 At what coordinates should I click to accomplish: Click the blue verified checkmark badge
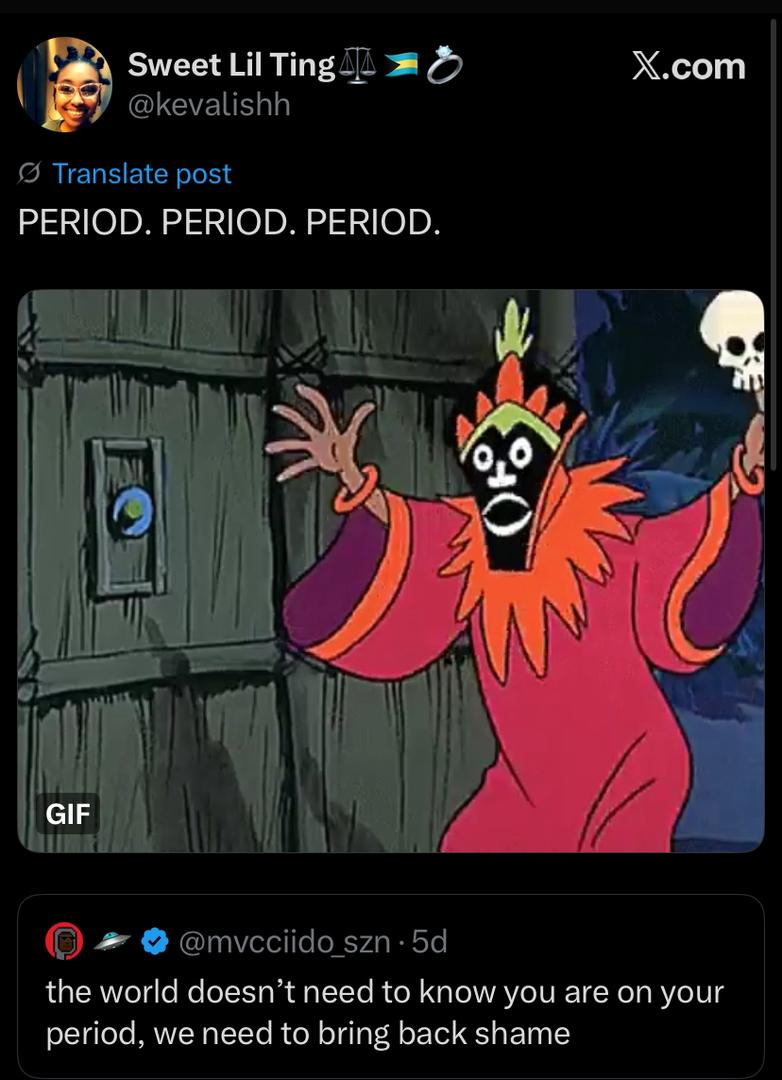click(x=155, y=942)
